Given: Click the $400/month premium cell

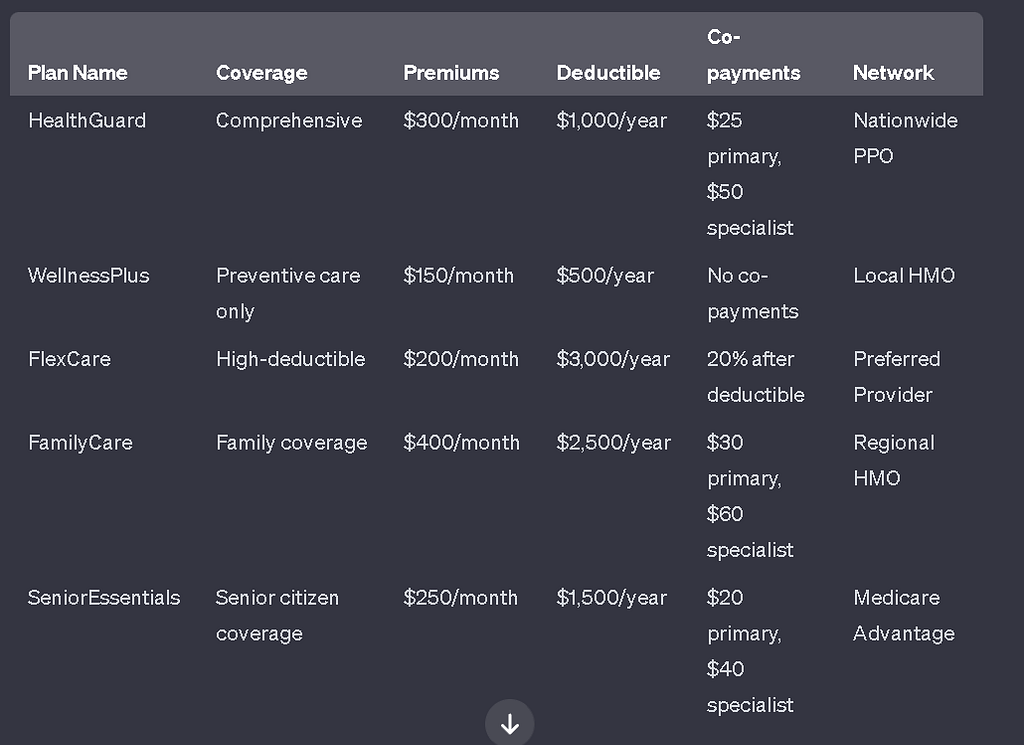Looking at the screenshot, I should coord(461,443).
